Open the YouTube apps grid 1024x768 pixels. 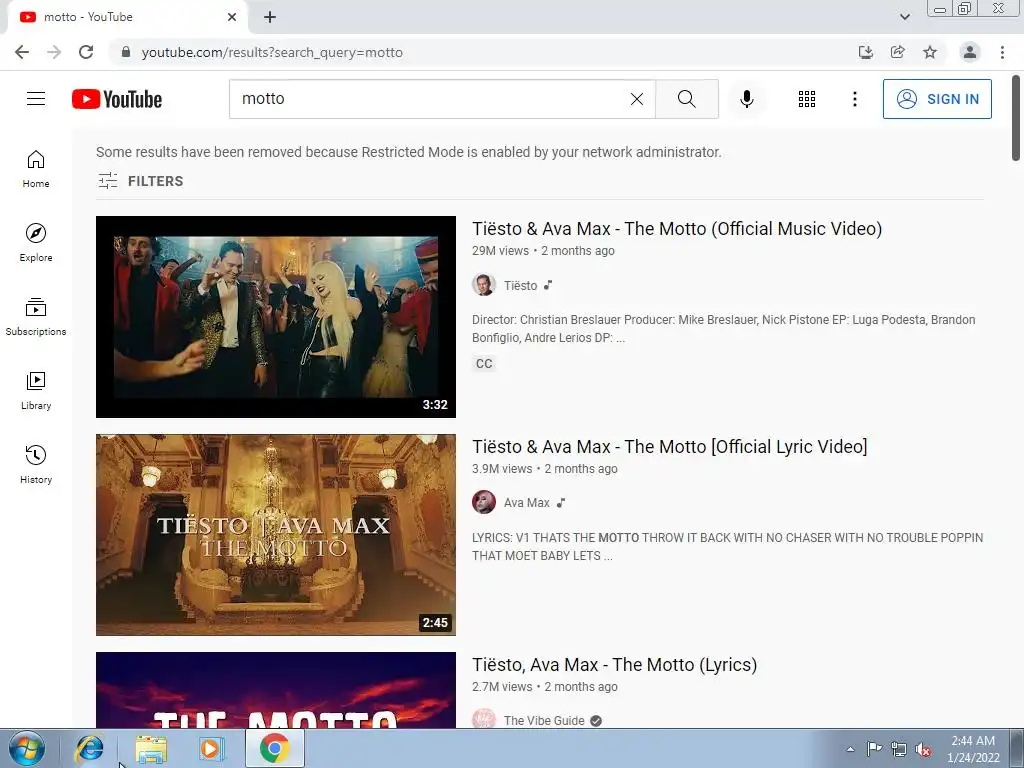click(x=807, y=99)
